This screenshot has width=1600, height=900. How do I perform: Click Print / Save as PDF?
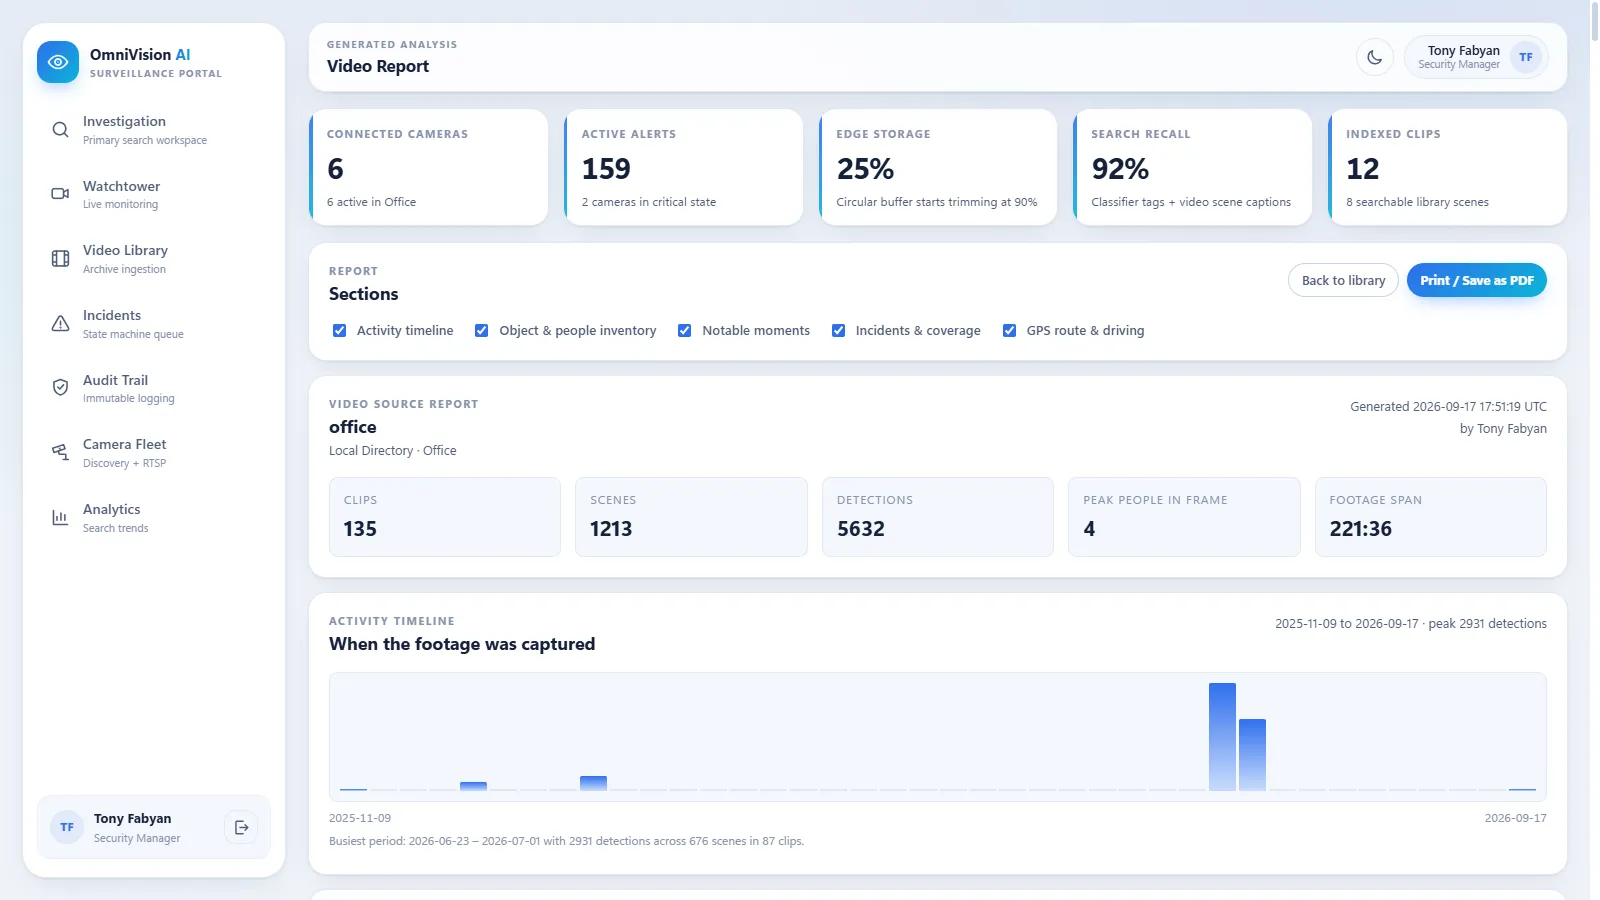(1477, 280)
